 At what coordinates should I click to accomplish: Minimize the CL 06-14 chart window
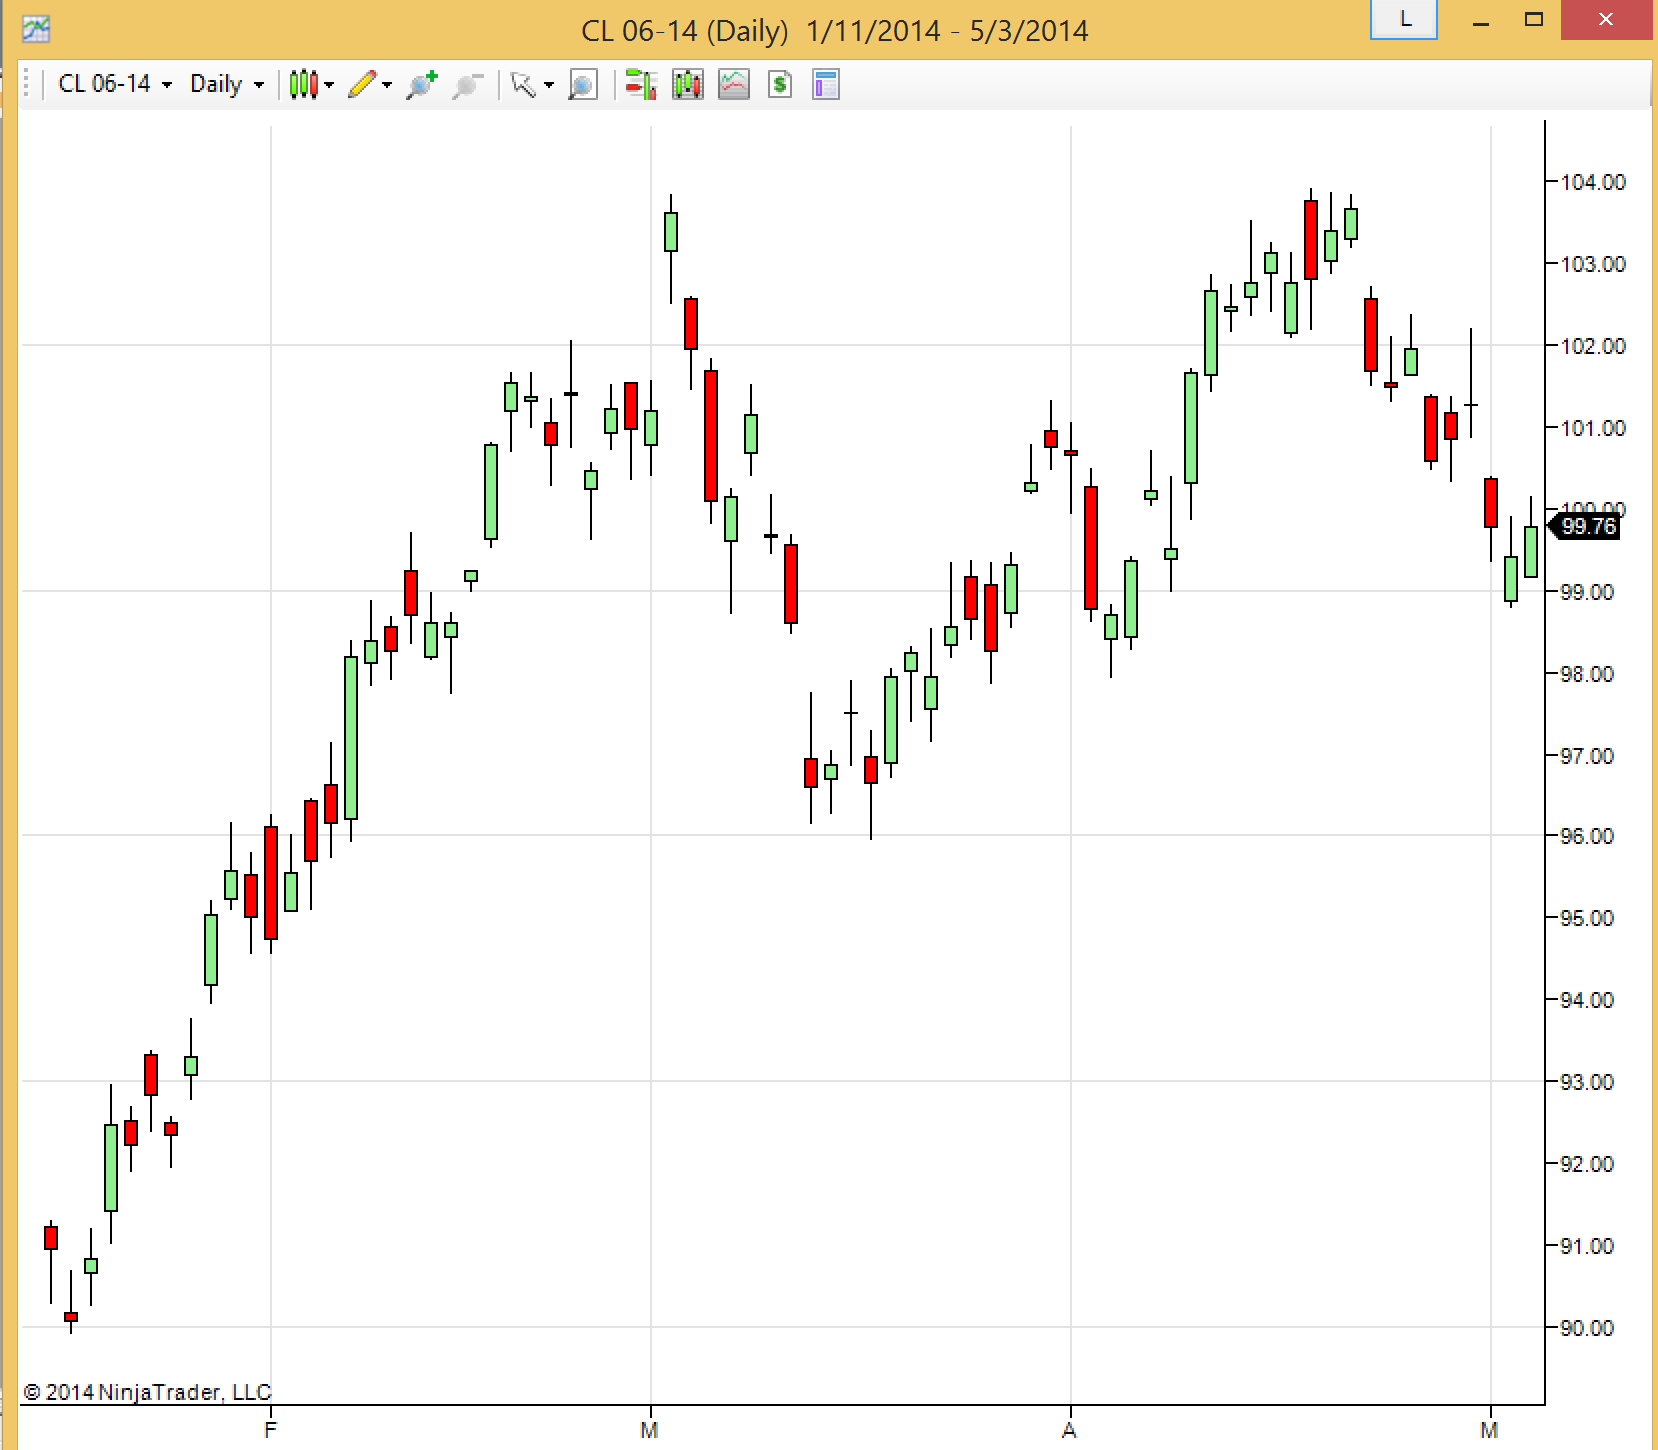pyautogui.click(x=1482, y=21)
